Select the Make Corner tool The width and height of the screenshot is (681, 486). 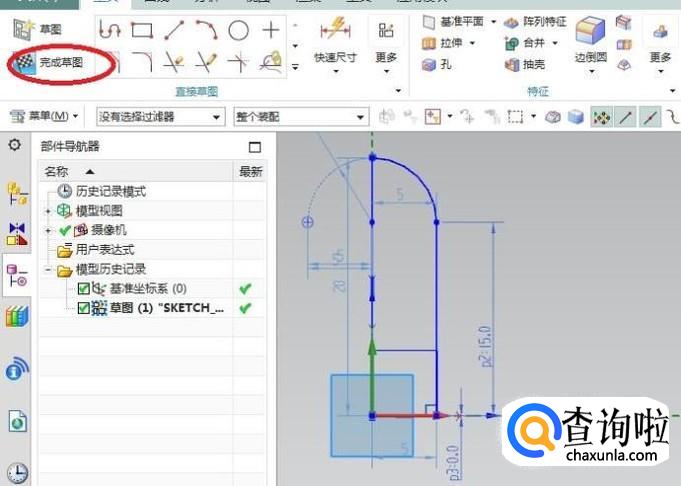[238, 62]
